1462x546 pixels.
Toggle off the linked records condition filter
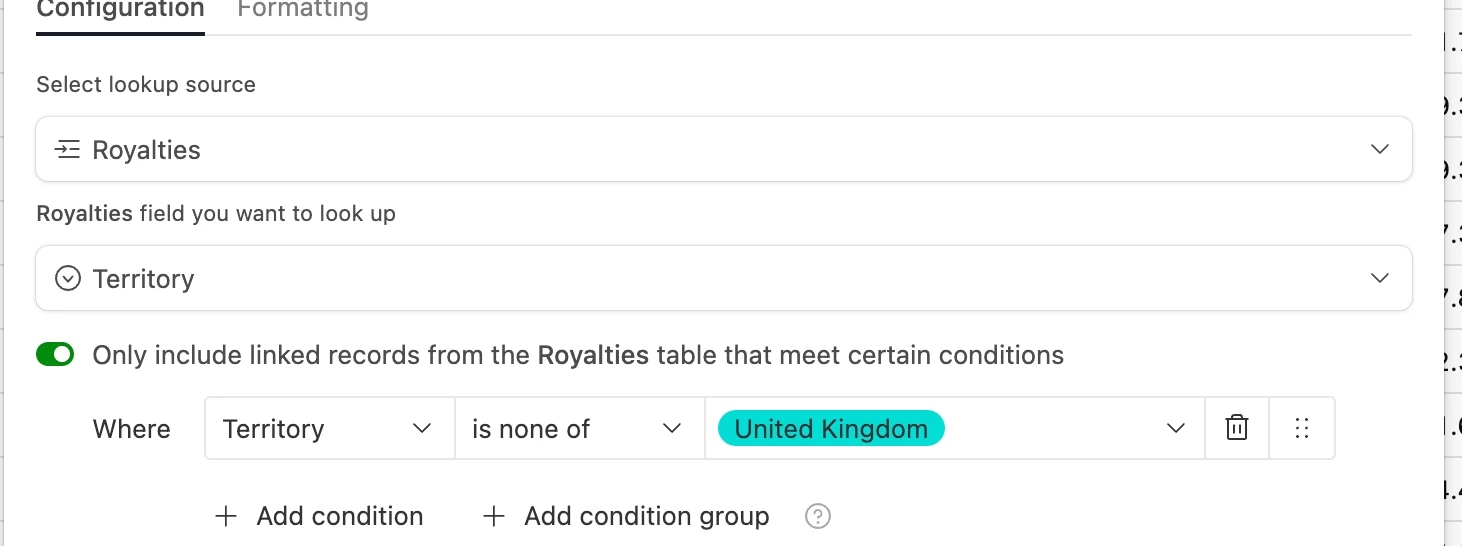tap(55, 354)
